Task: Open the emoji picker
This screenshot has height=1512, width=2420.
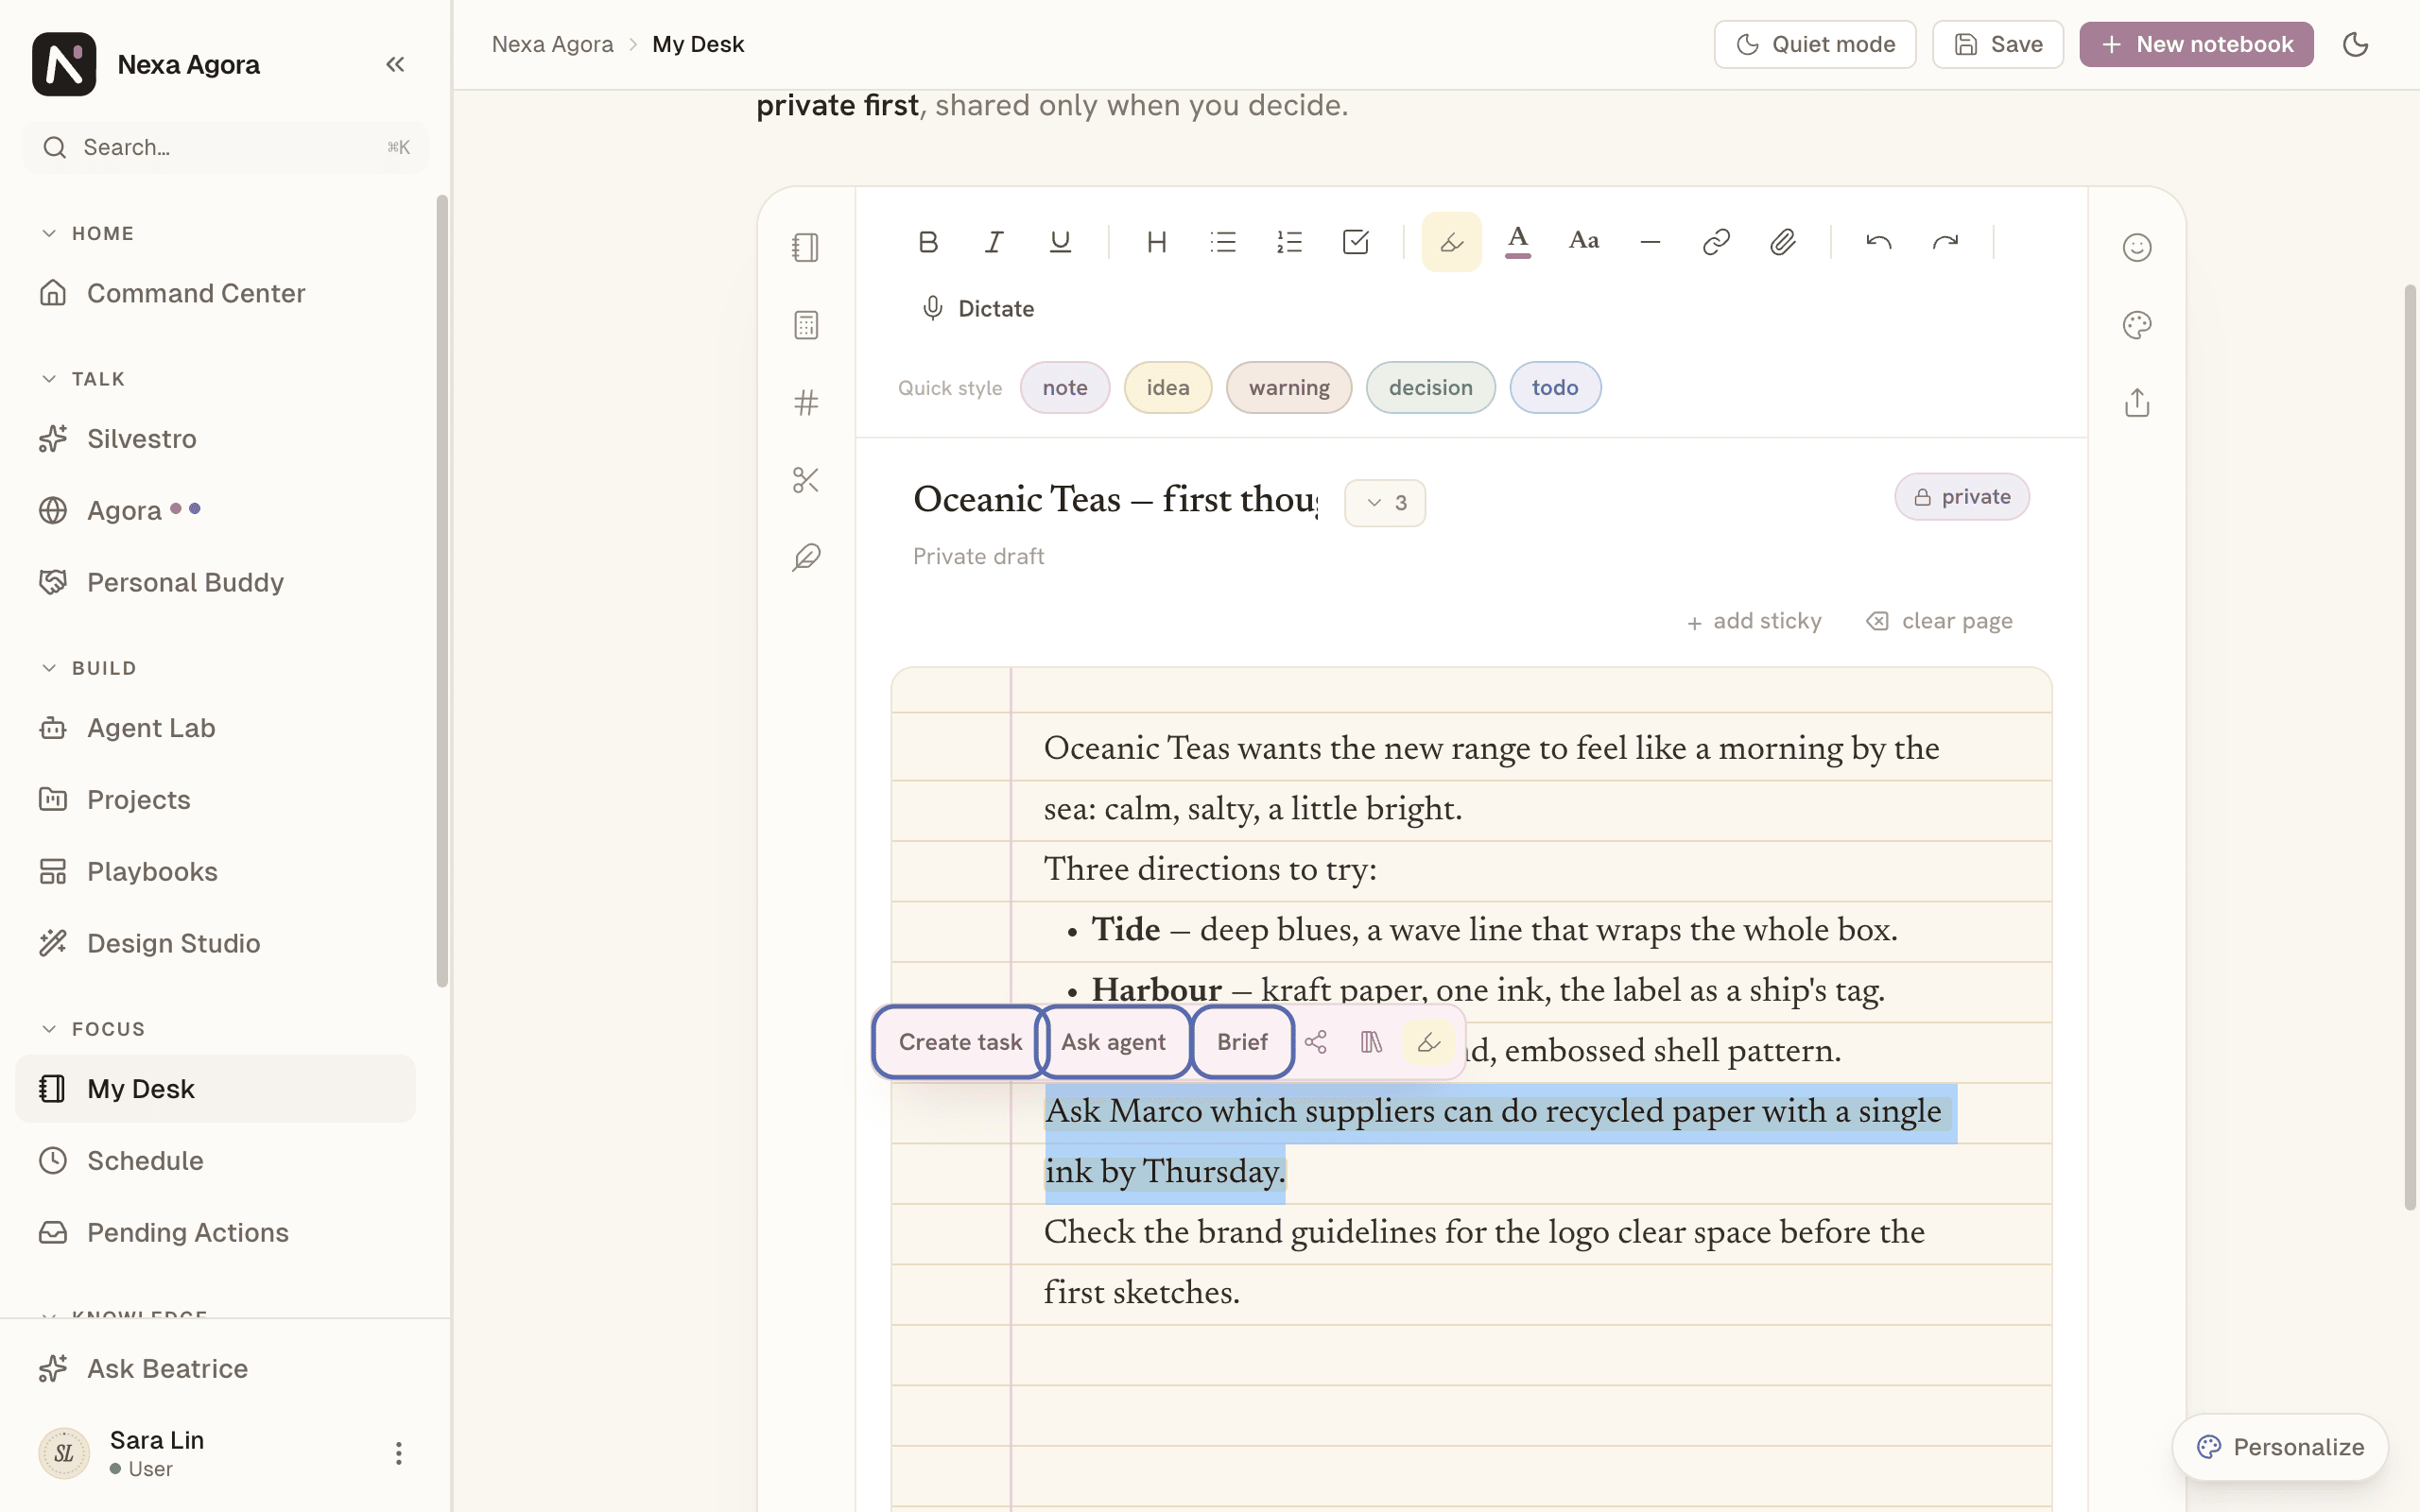Action: pos(2137,247)
